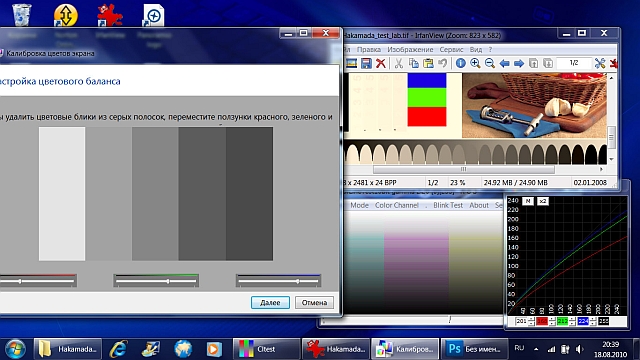
Task: Click the Undo arrow icon in IrfanView
Action: 442,63
